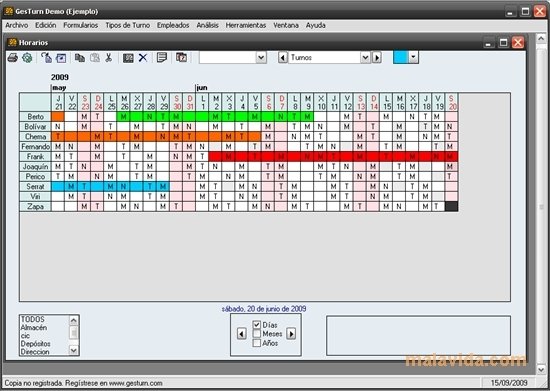Click the 'sábado, 20 de junio de 2009' label
Screen dimensions: 550x391
pos(264,309)
